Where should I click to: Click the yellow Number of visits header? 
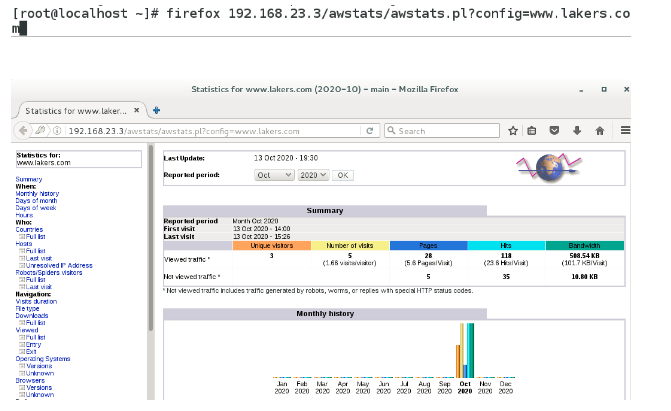pyautogui.click(x=350, y=246)
